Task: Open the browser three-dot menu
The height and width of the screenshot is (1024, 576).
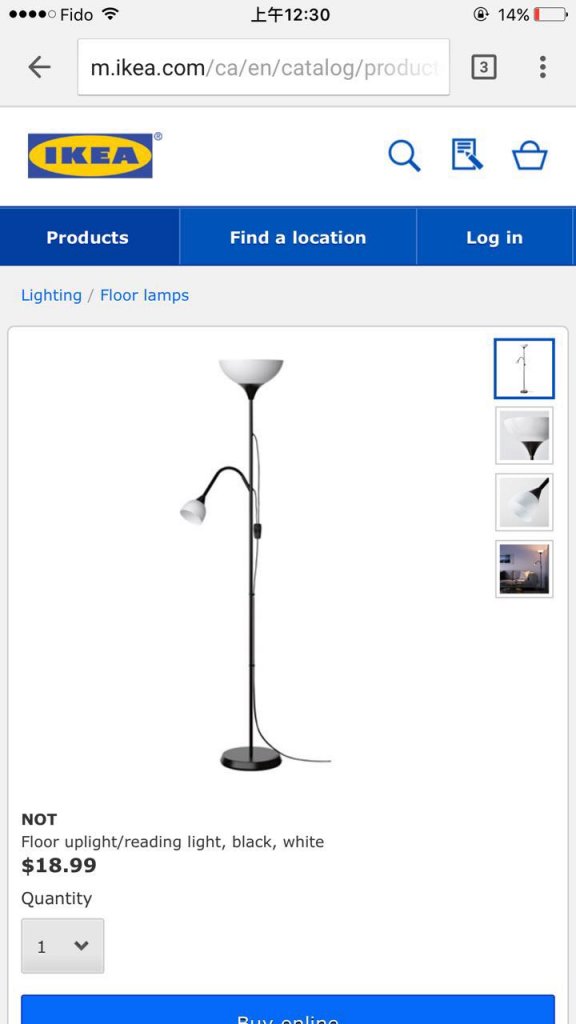Action: 542,67
